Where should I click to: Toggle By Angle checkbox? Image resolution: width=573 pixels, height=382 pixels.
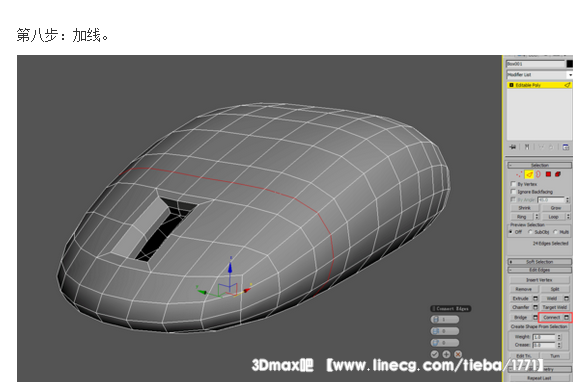513,200
